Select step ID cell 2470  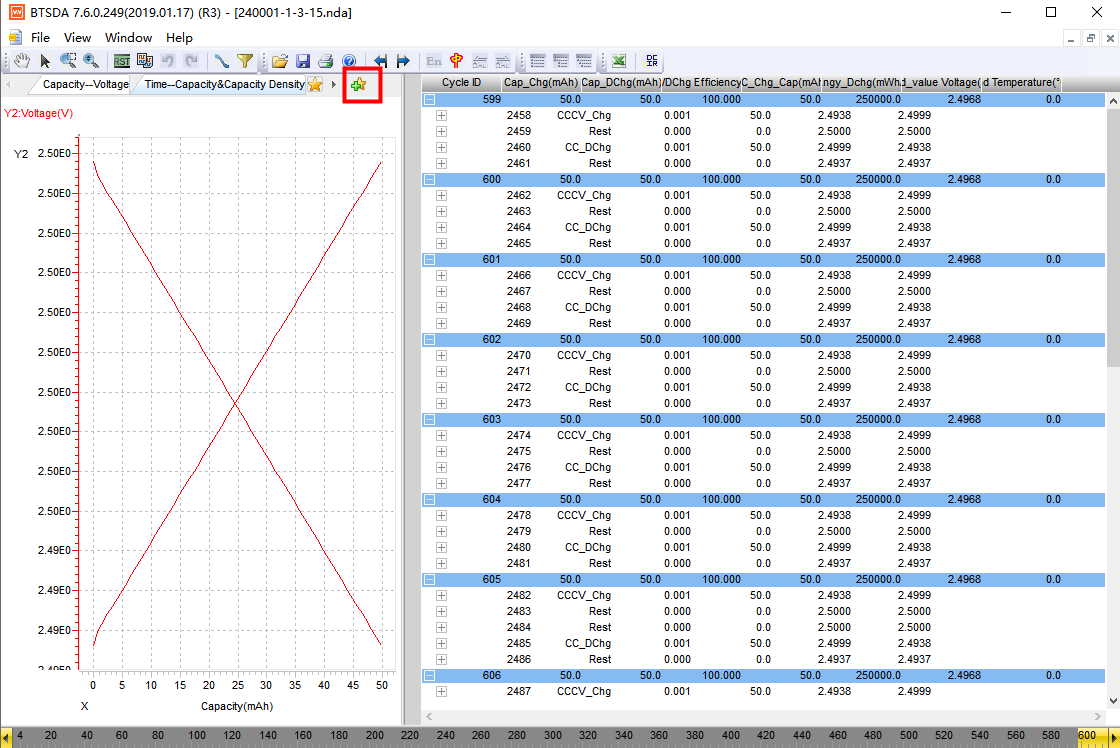pyautogui.click(x=519, y=355)
